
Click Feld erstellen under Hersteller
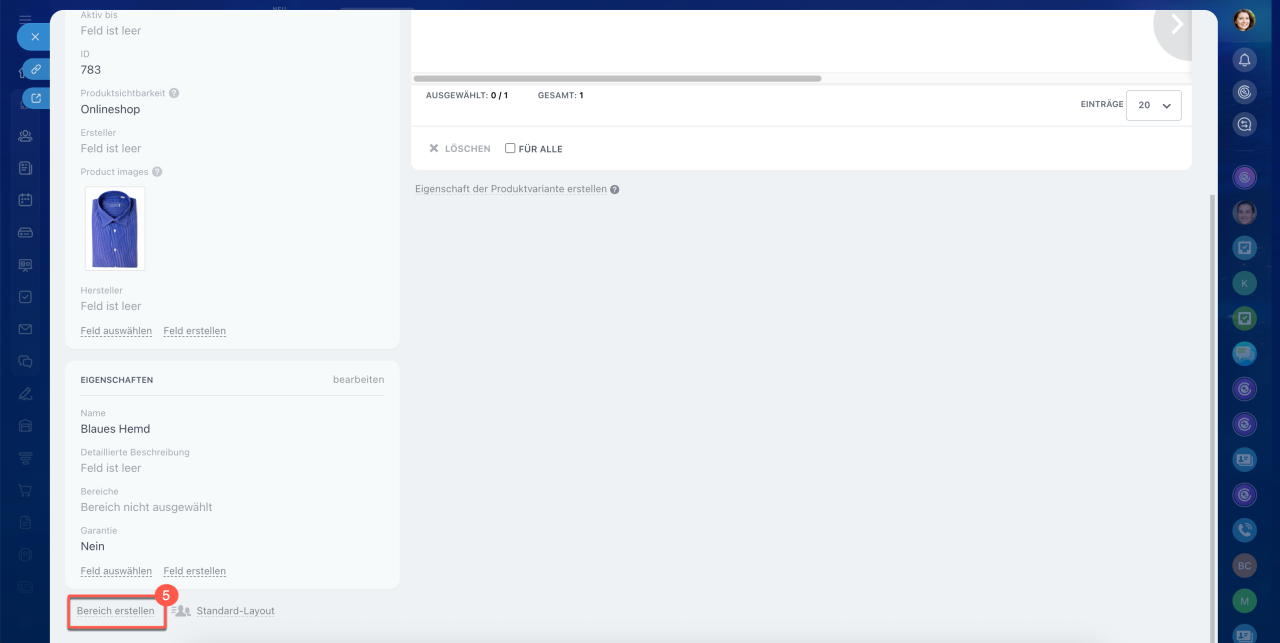tap(195, 331)
